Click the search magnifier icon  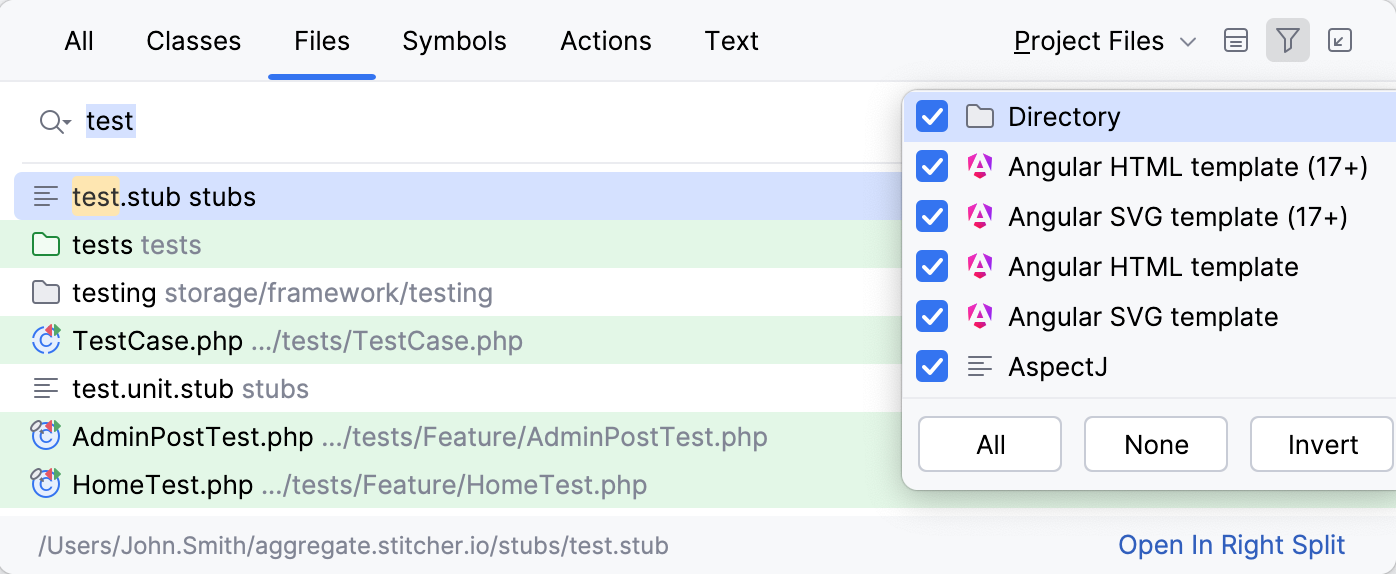[x=52, y=122]
